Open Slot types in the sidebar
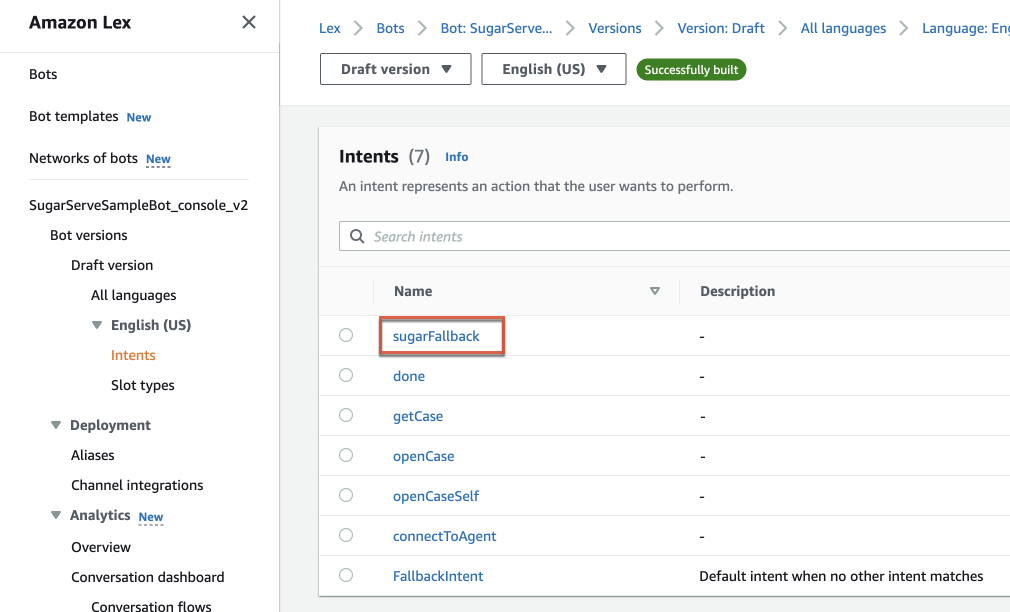The width and height of the screenshot is (1010, 612). point(142,385)
